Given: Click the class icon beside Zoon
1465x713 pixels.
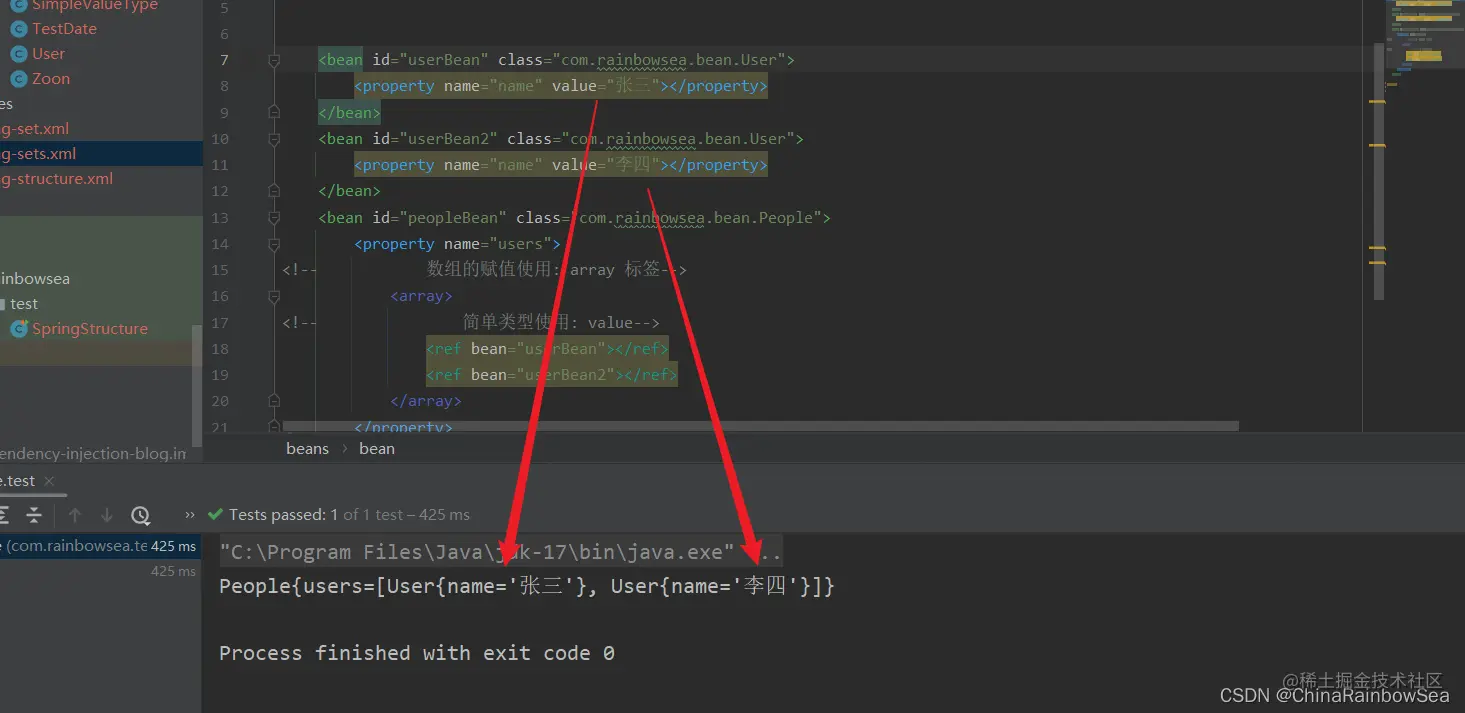Looking at the screenshot, I should tap(18, 79).
